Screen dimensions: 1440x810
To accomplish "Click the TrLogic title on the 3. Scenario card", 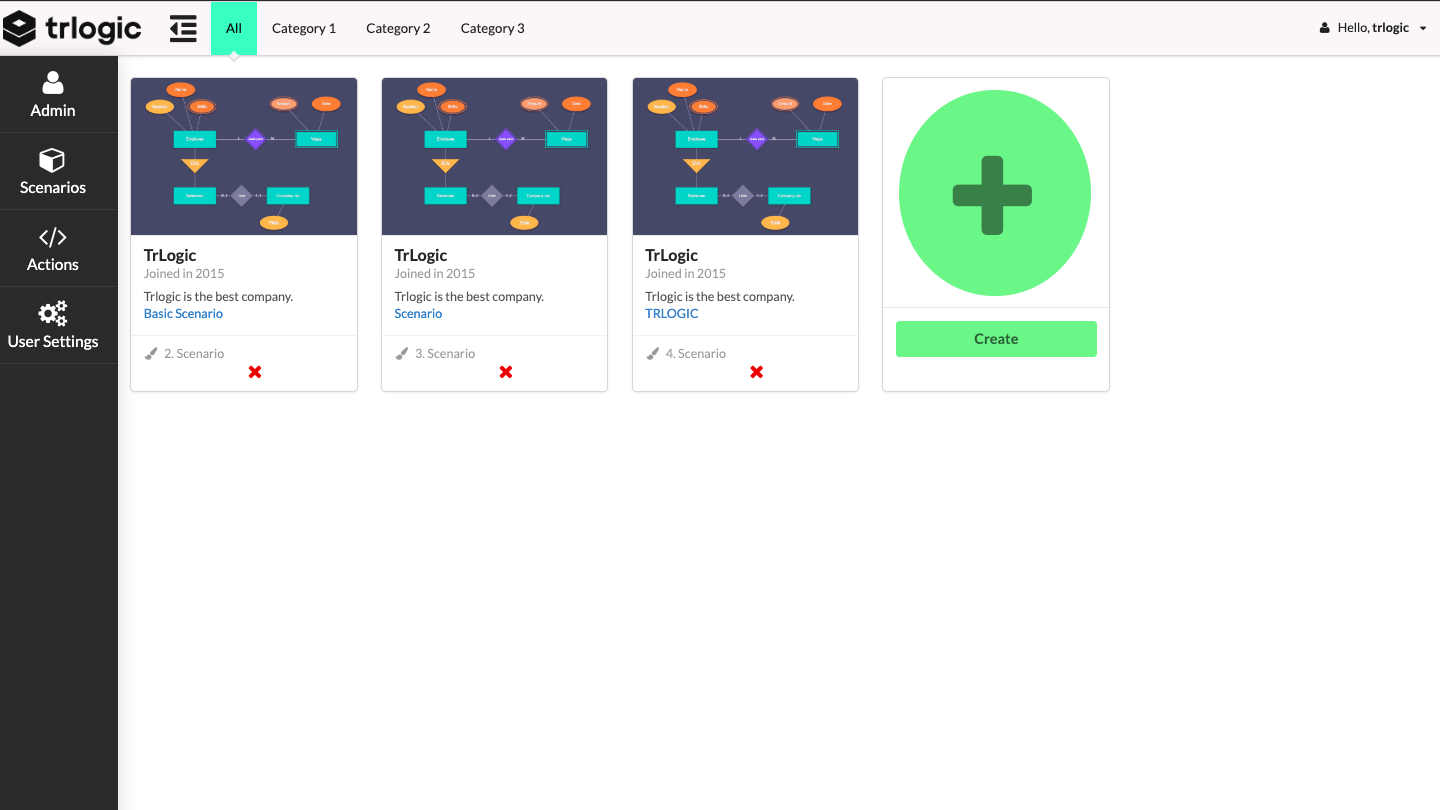I will coord(421,255).
